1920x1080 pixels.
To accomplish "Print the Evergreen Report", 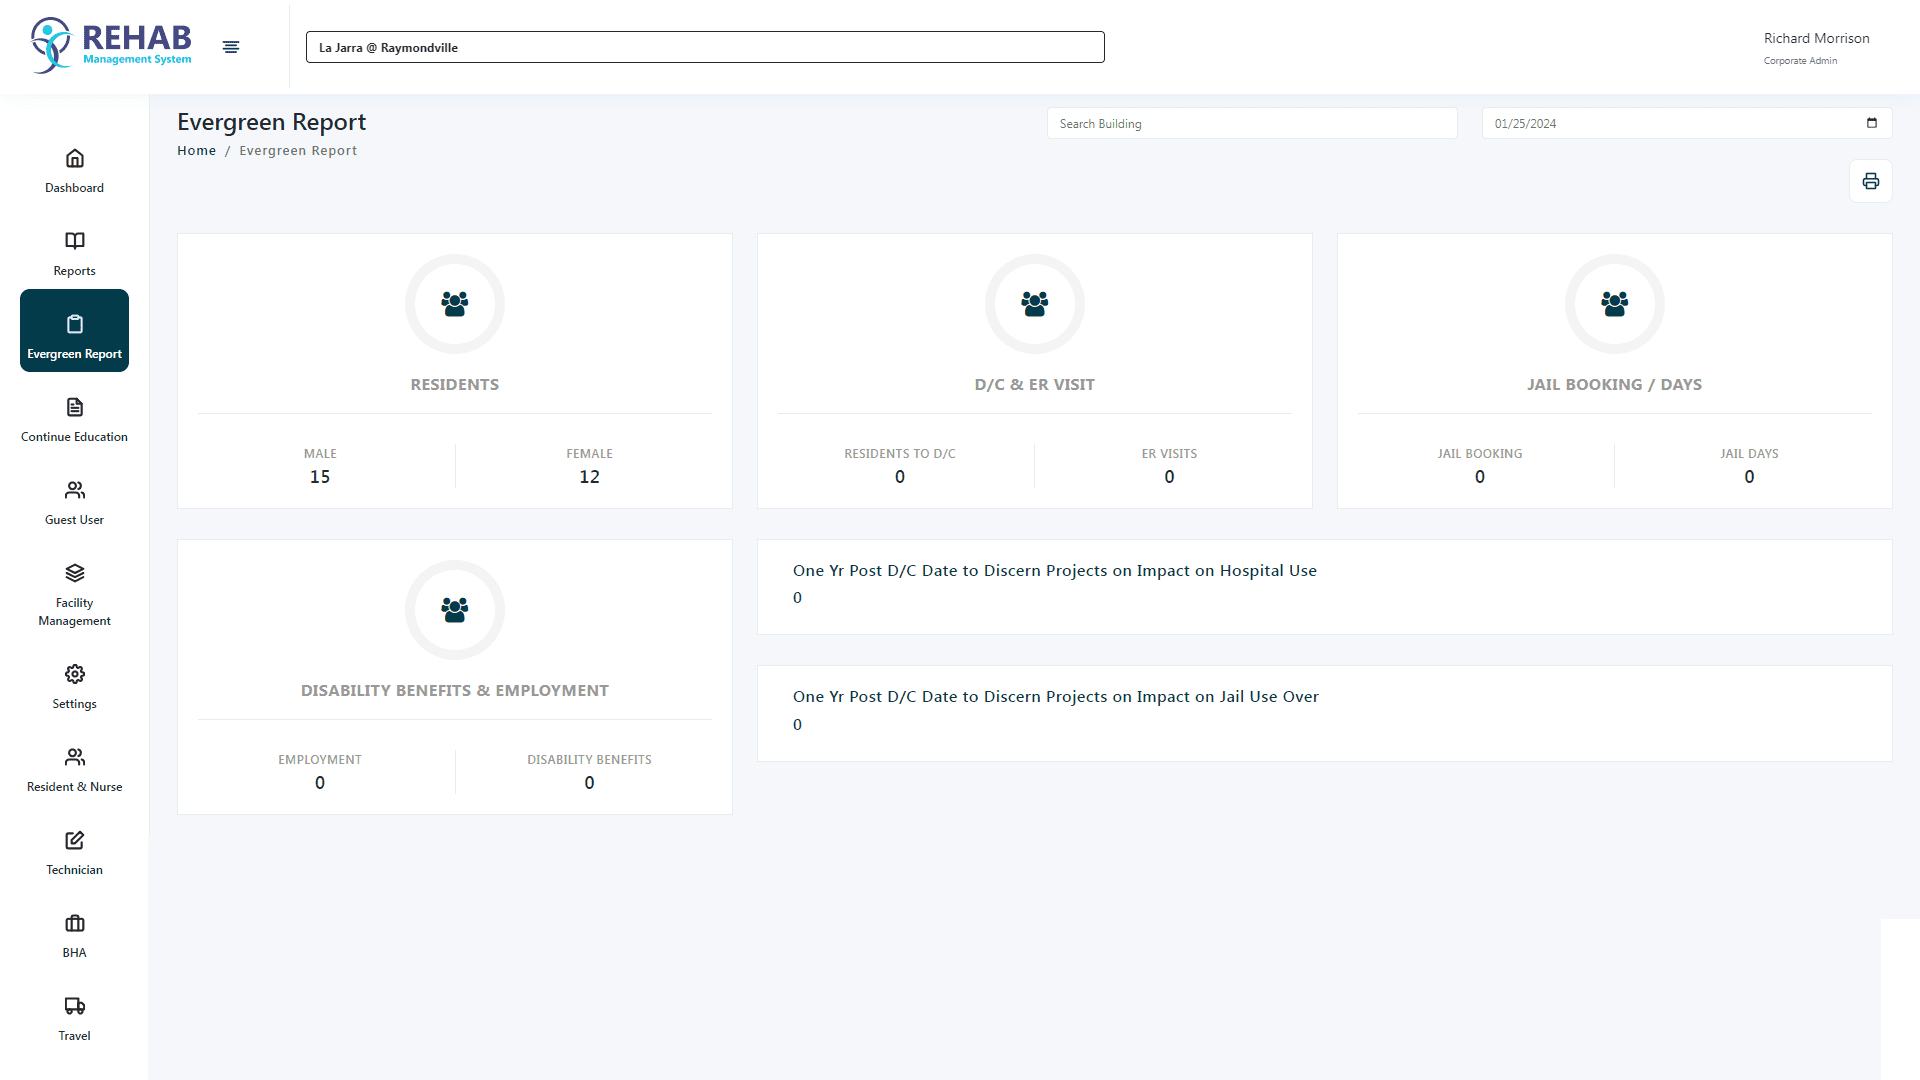I will [1870, 181].
